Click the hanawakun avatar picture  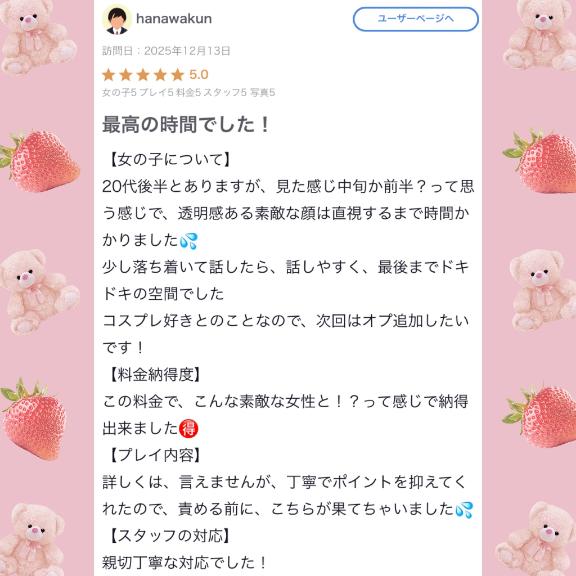pyautogui.click(x=117, y=20)
